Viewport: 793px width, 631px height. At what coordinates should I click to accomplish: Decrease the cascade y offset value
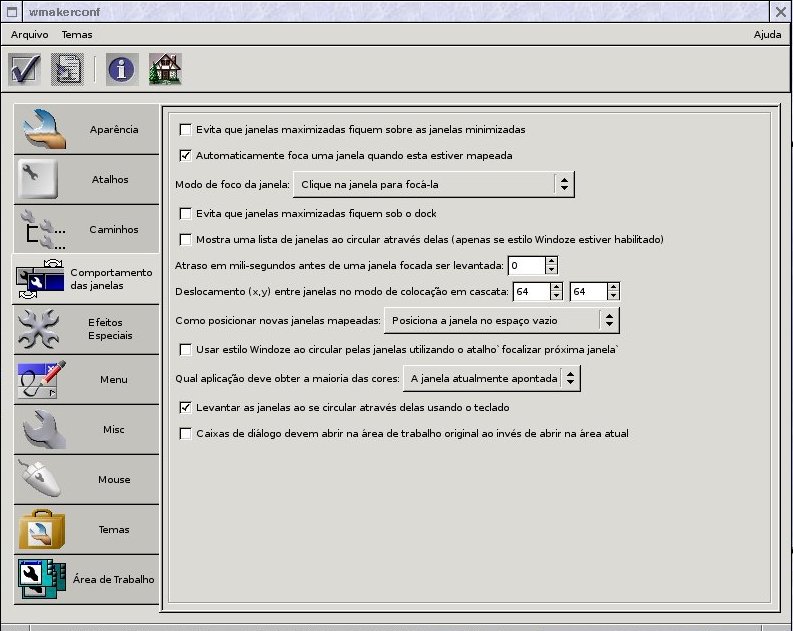[613, 296]
